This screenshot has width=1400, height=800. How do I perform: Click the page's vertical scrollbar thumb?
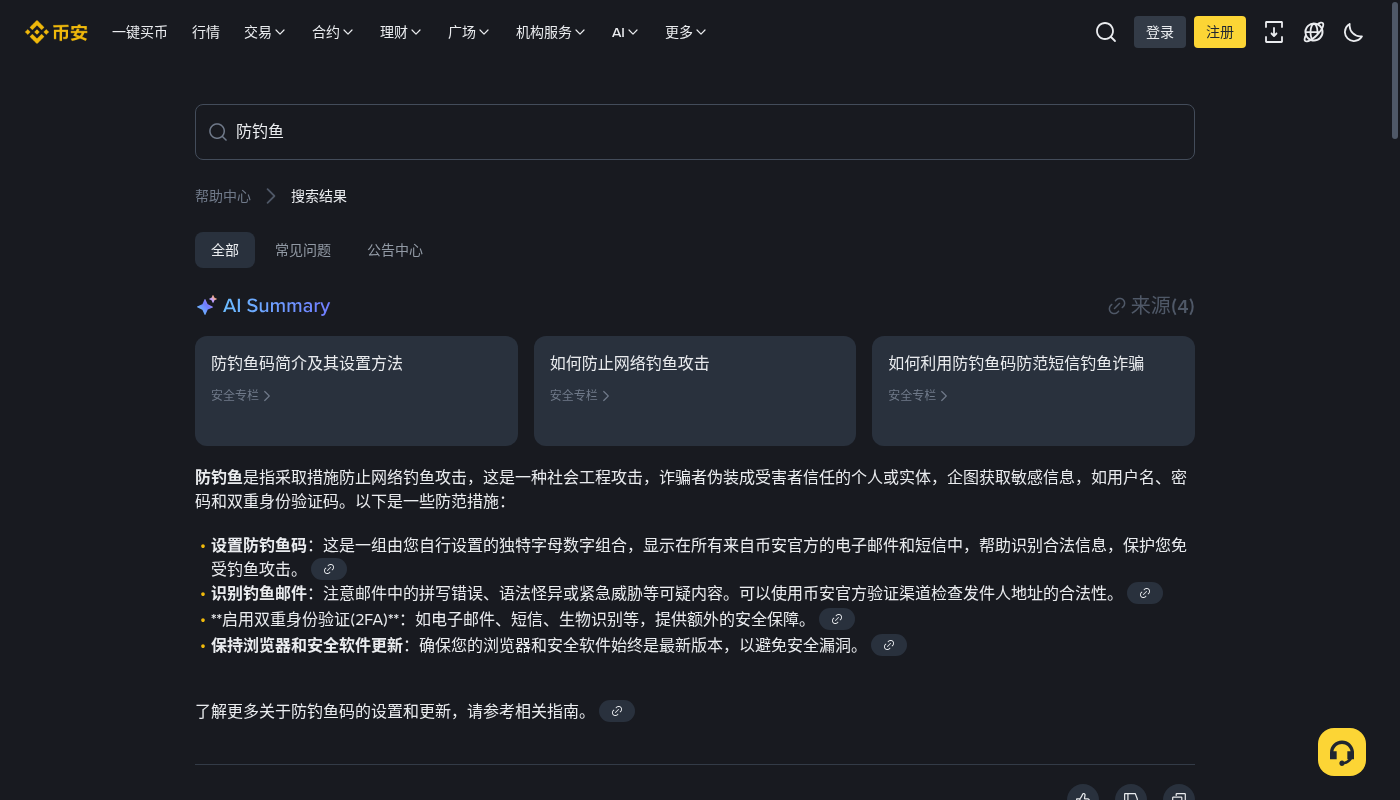click(x=1396, y=72)
